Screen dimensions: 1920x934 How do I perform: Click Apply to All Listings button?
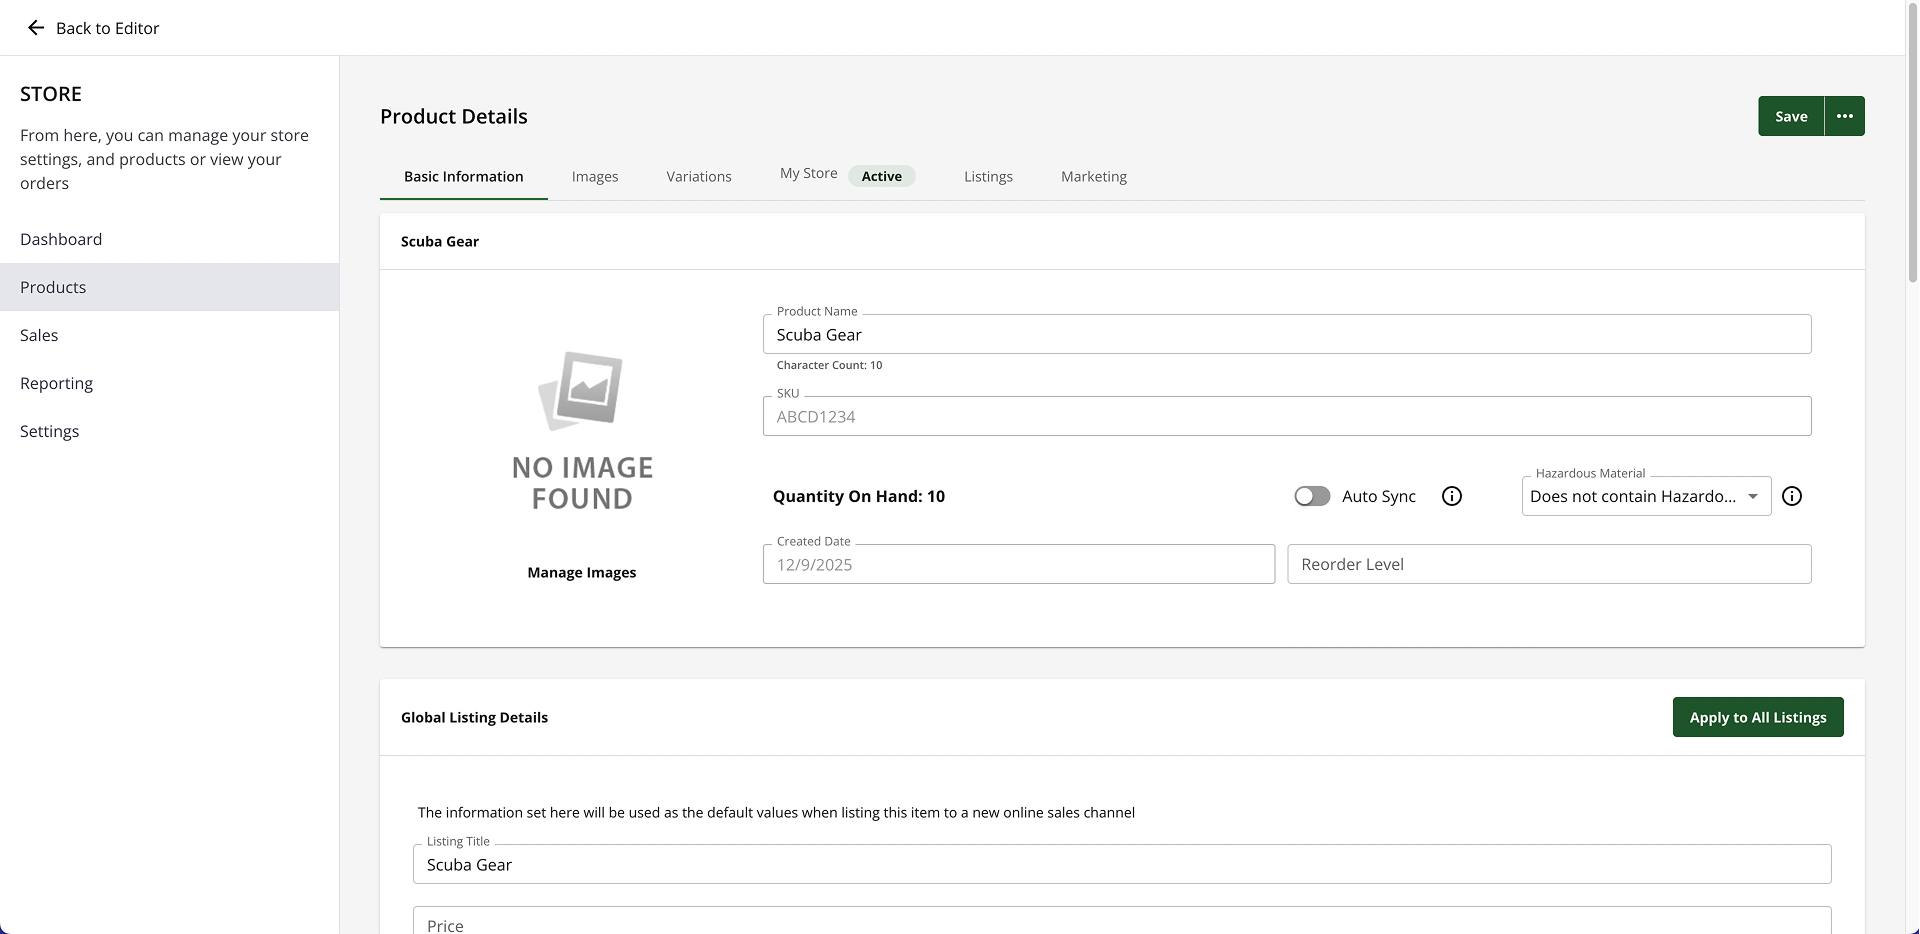(1757, 717)
